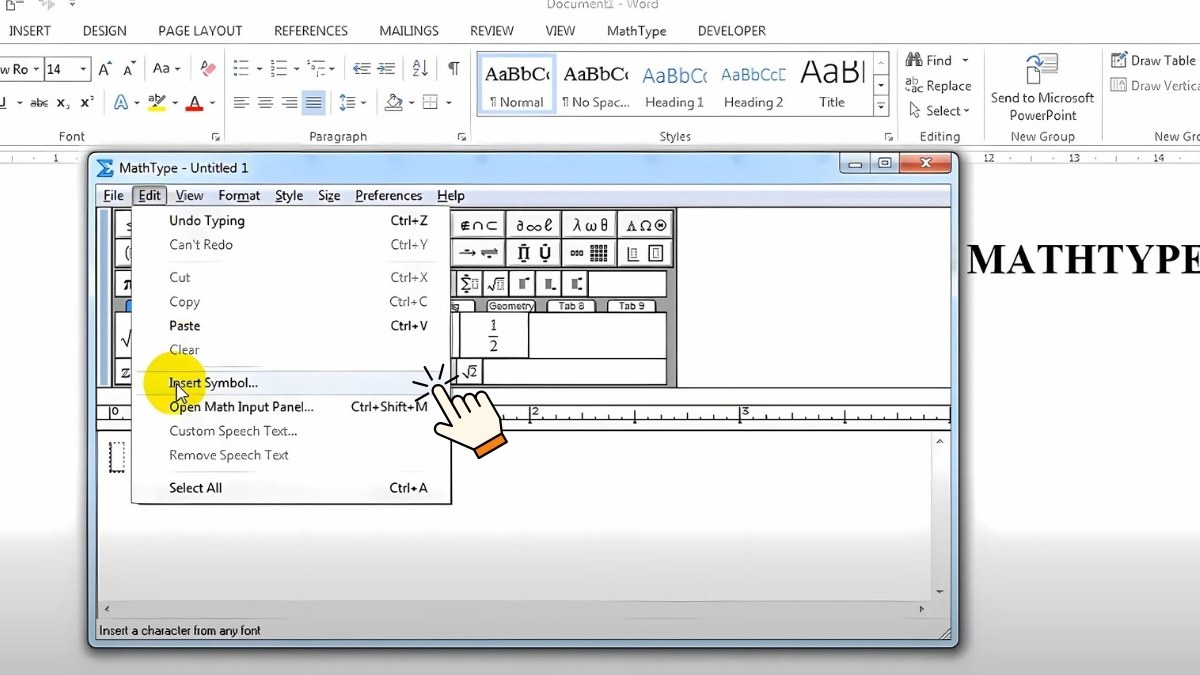Click the Replace button
This screenshot has height=675, width=1200.
(938, 86)
